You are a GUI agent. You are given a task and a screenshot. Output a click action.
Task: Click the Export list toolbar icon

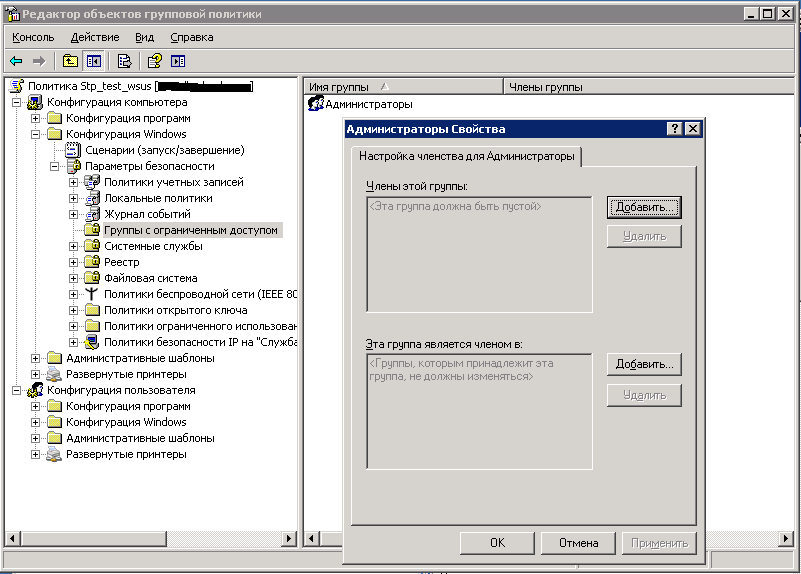point(124,61)
